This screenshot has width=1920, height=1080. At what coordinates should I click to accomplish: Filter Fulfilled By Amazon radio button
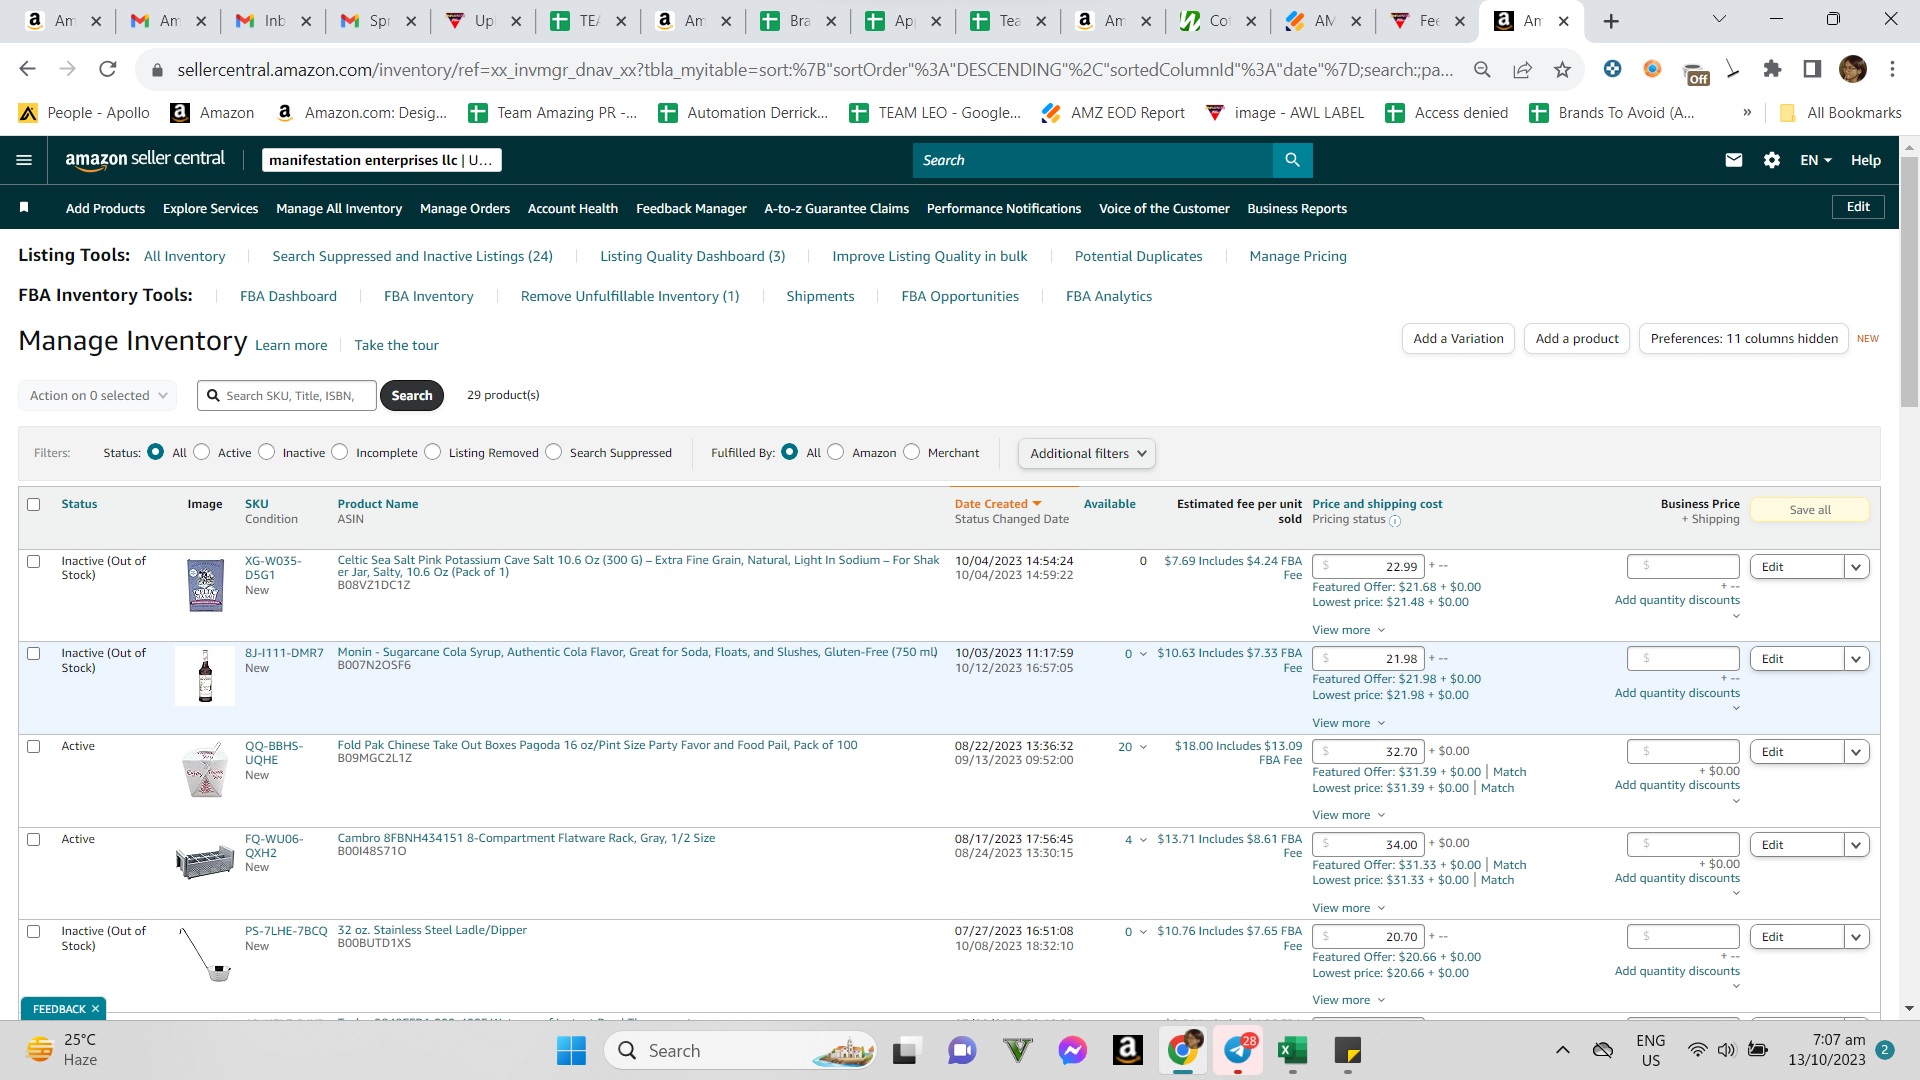click(x=836, y=452)
